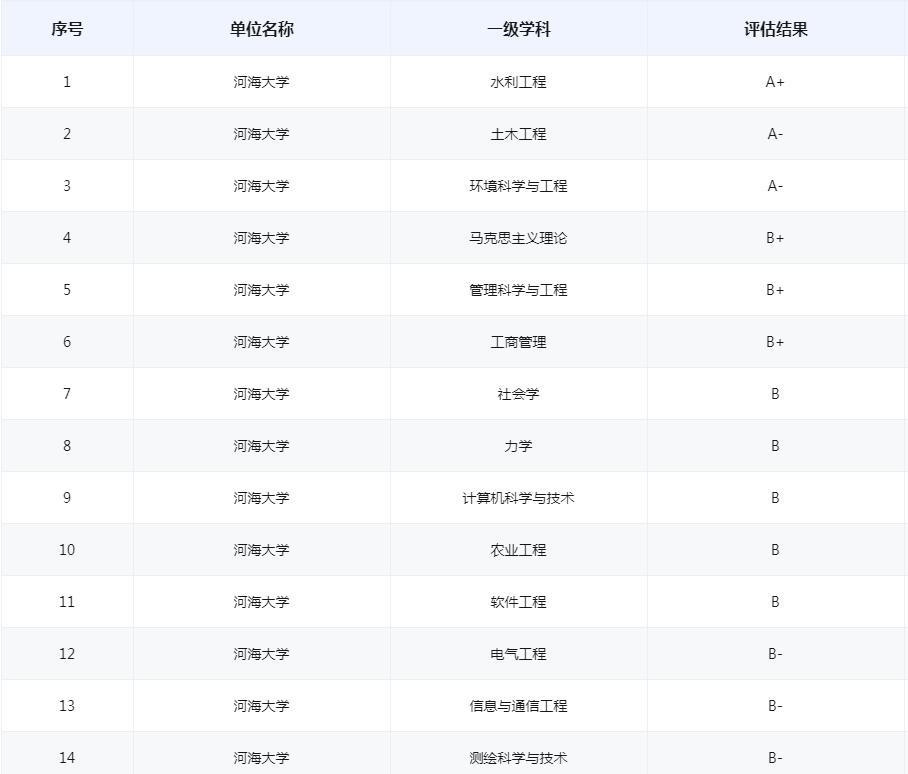908x774 pixels.
Task: Select the 信息与通信工程 cell
Action: pyautogui.click(x=518, y=706)
